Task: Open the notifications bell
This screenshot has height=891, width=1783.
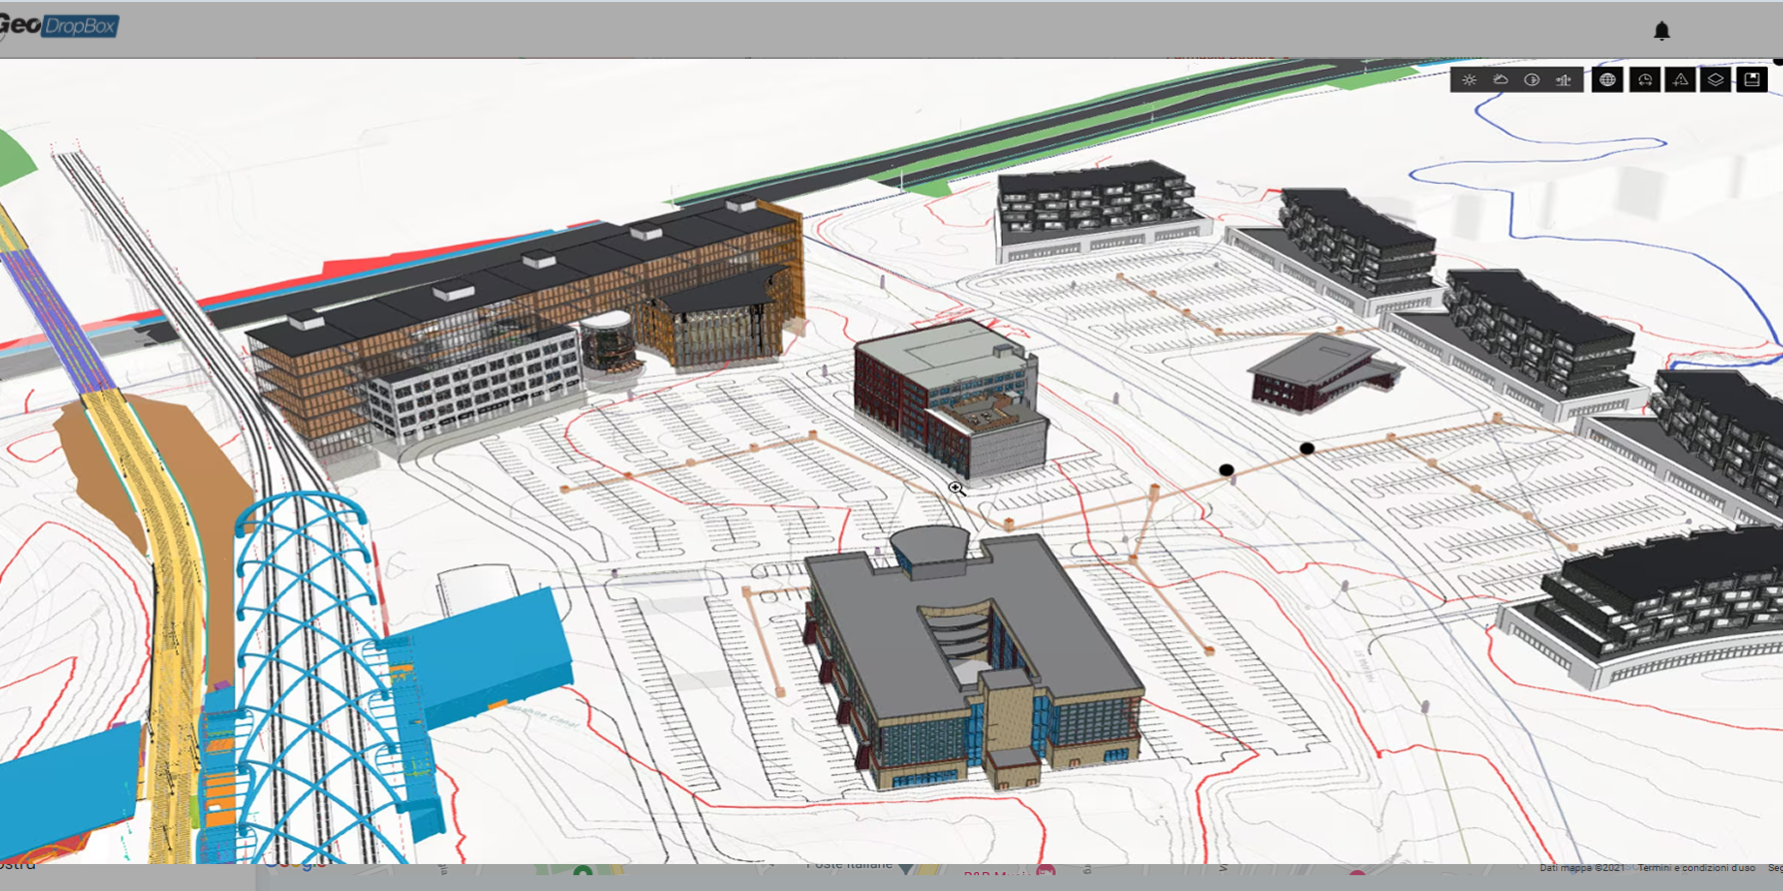Action: pyautogui.click(x=1662, y=31)
